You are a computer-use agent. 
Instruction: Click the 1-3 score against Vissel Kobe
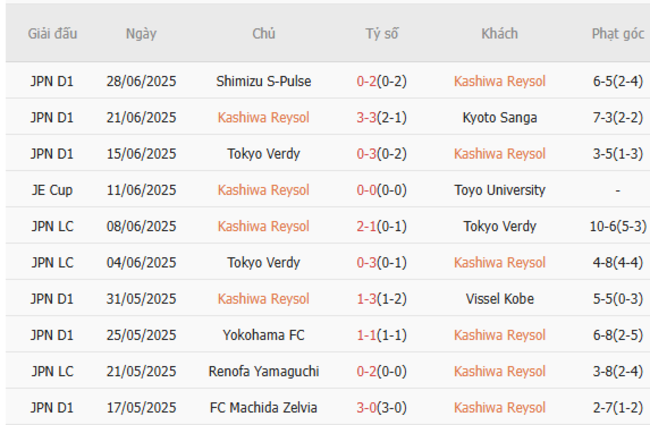pyautogui.click(x=367, y=298)
